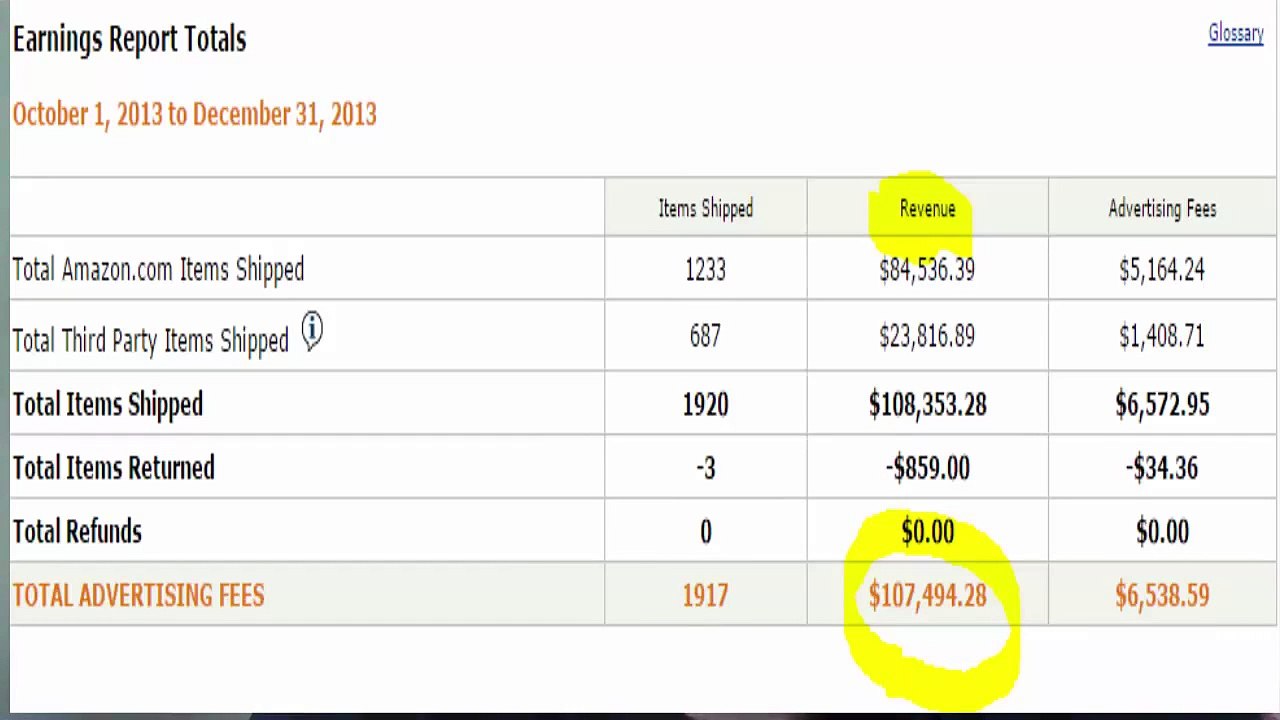Viewport: 1280px width, 720px height.
Task: Click the Earnings Report Totals heading
Action: click(x=129, y=40)
